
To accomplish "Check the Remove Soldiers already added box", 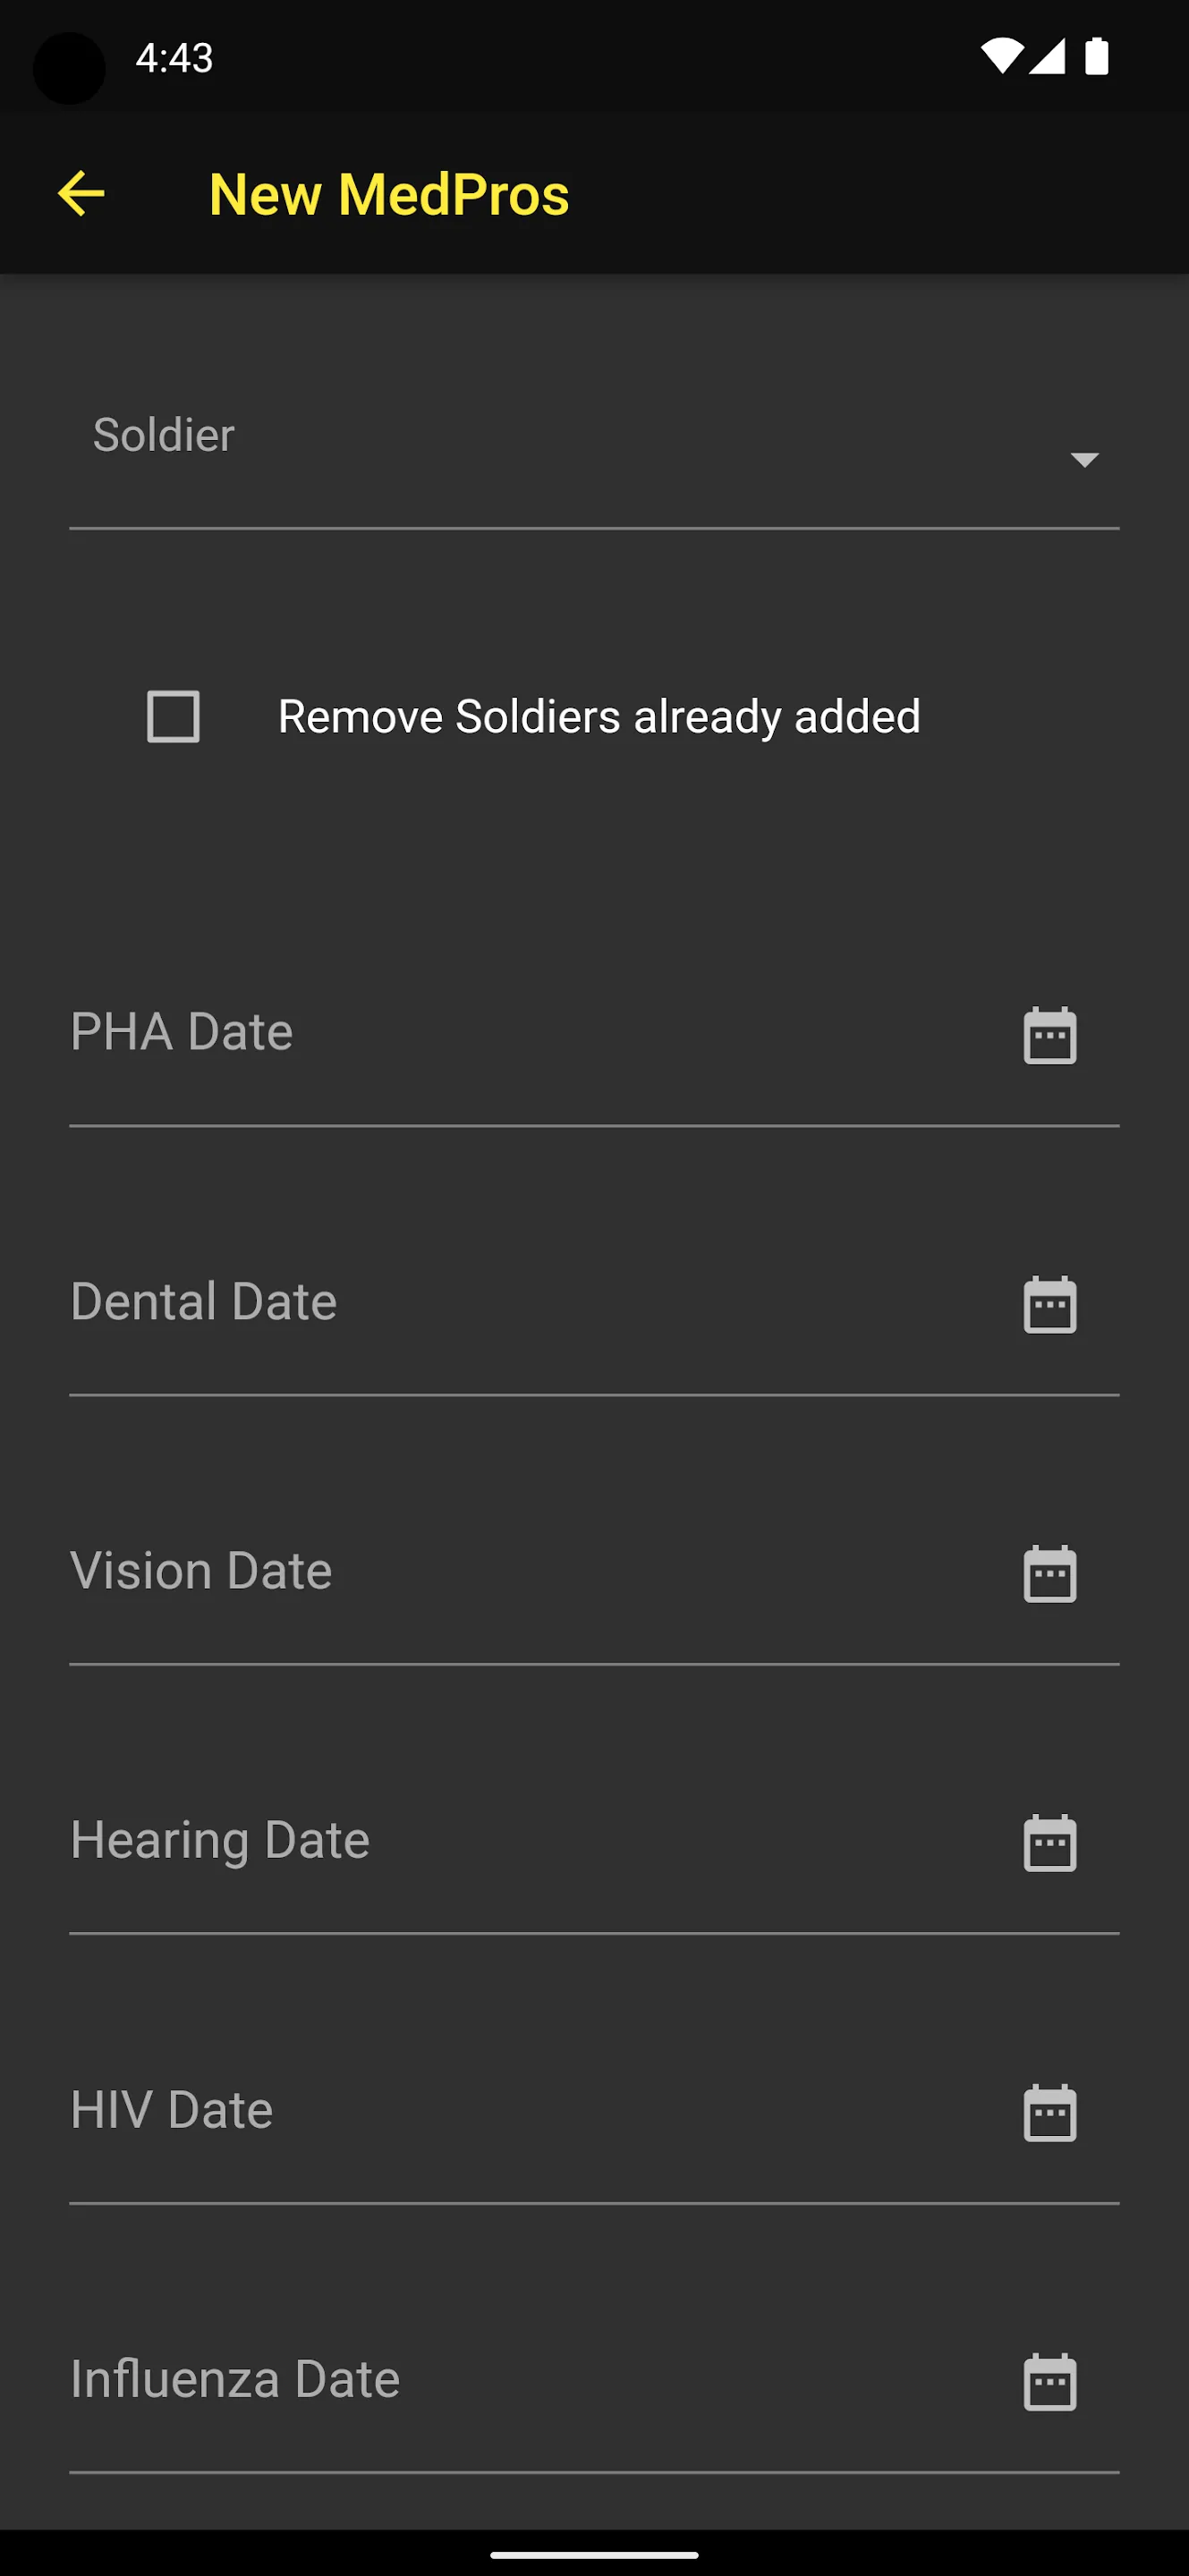I will pos(173,716).
